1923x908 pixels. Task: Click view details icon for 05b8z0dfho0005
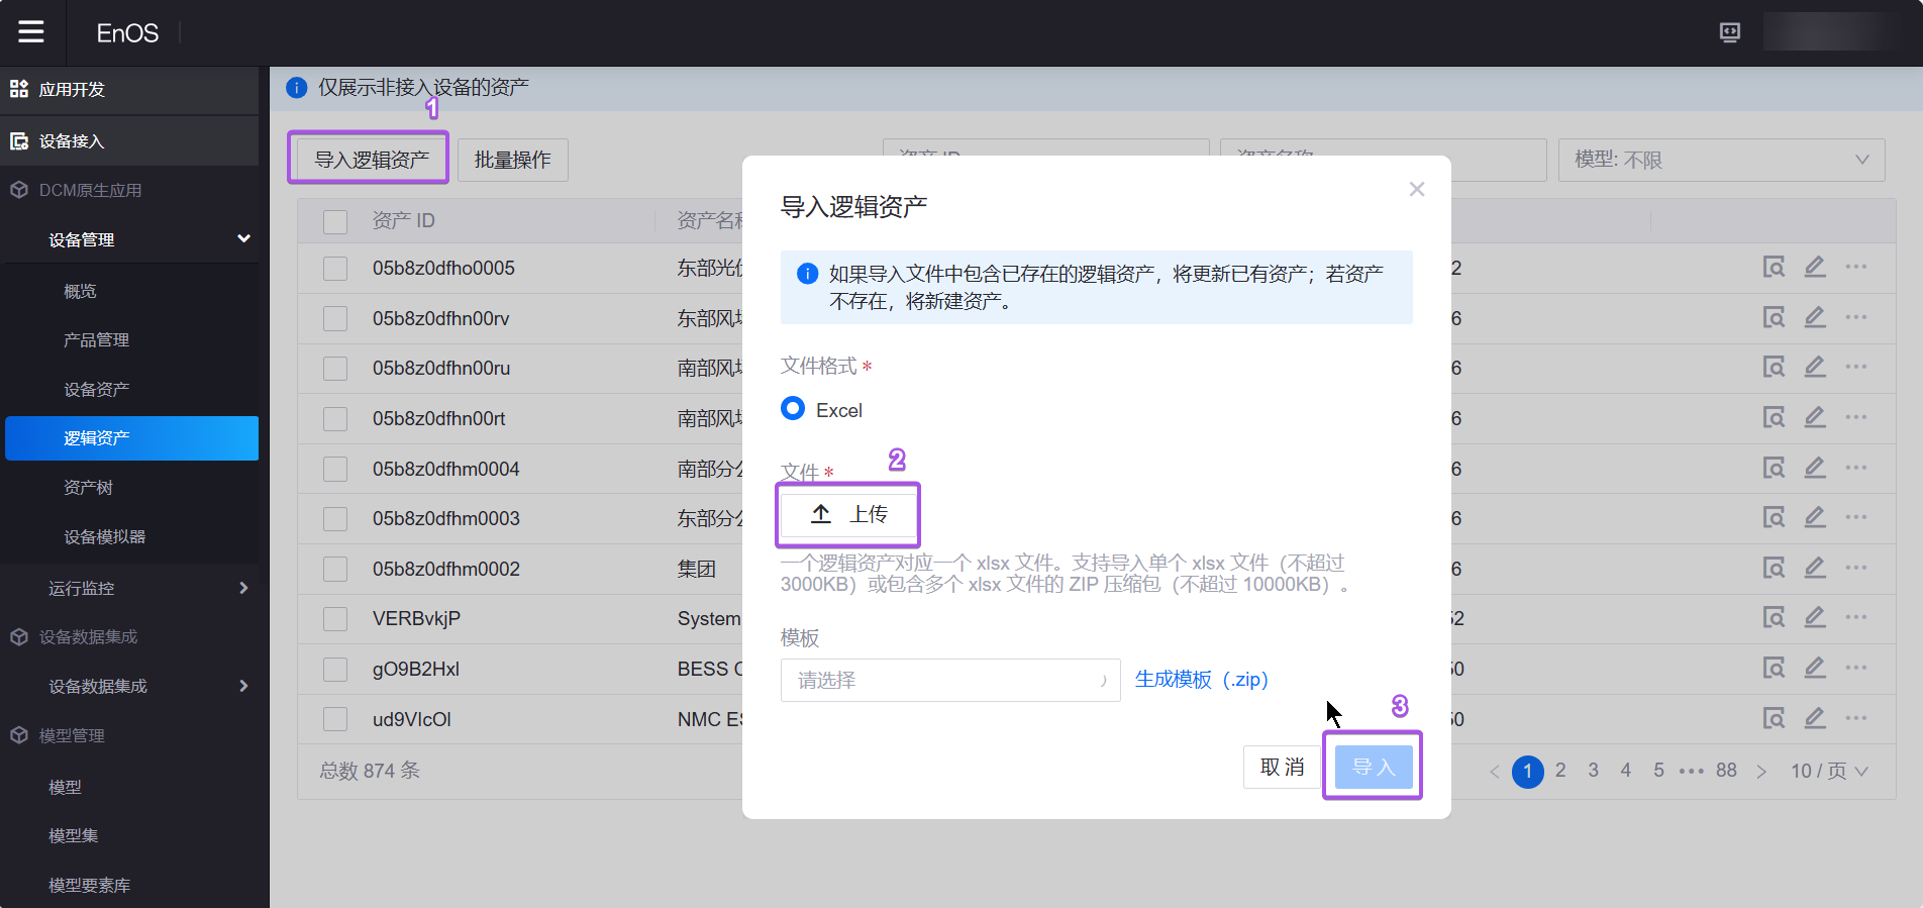pyautogui.click(x=1773, y=267)
